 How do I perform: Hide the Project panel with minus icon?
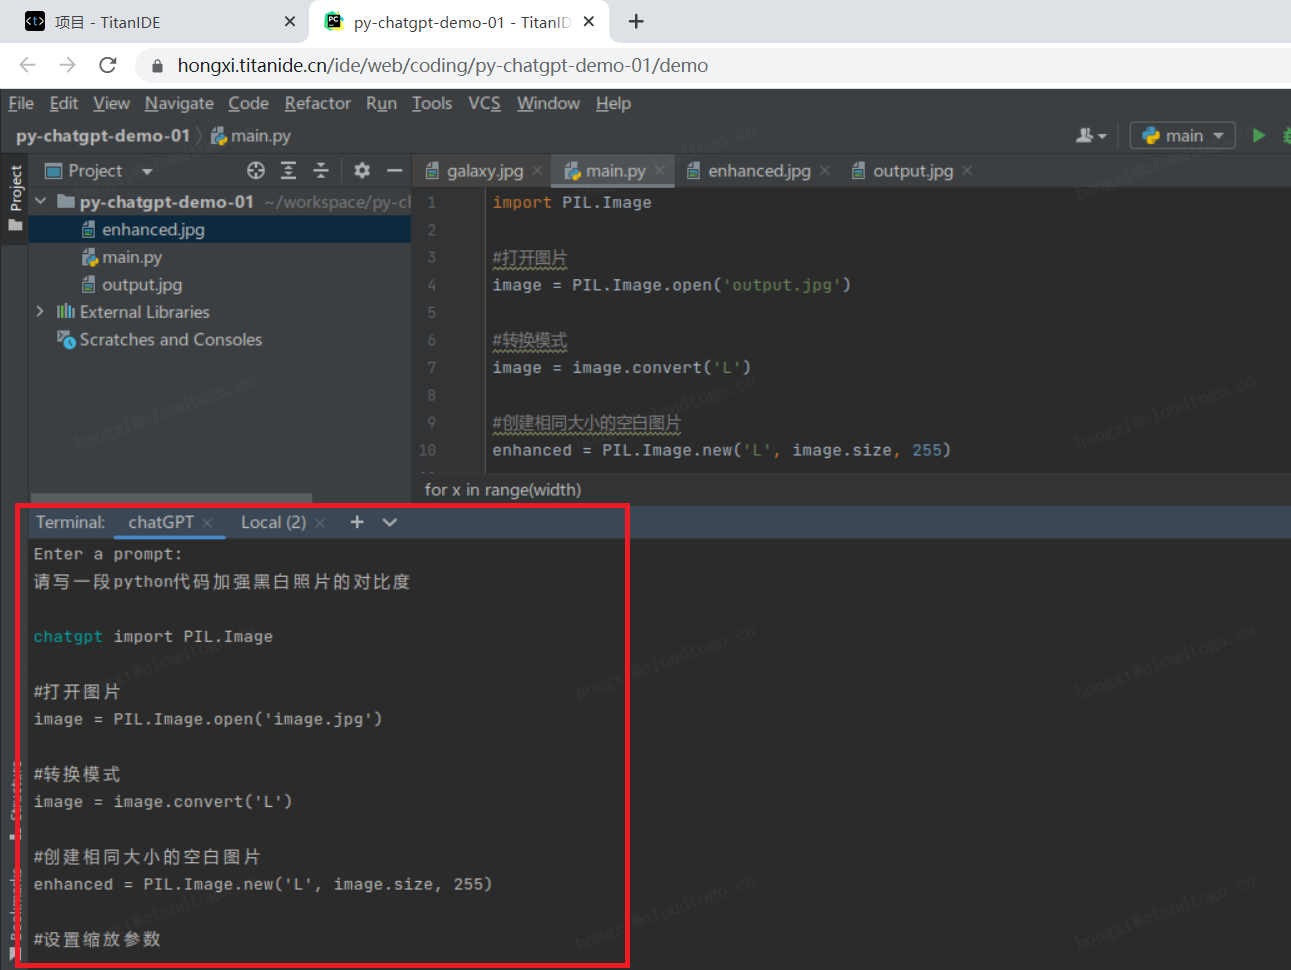(x=395, y=171)
